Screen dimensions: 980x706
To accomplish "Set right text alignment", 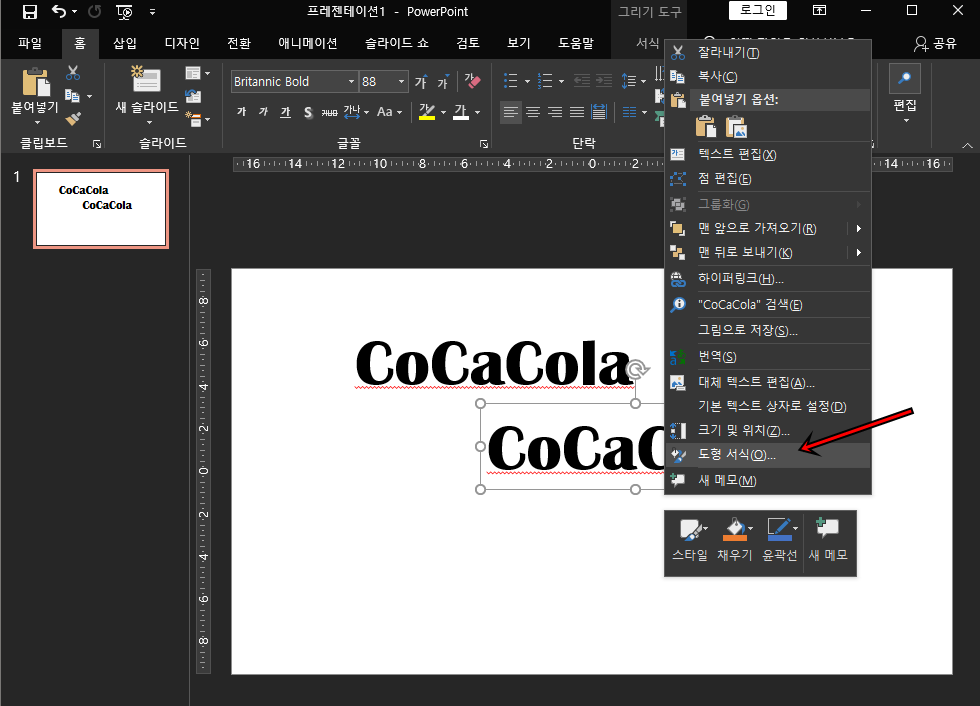I will coord(554,112).
